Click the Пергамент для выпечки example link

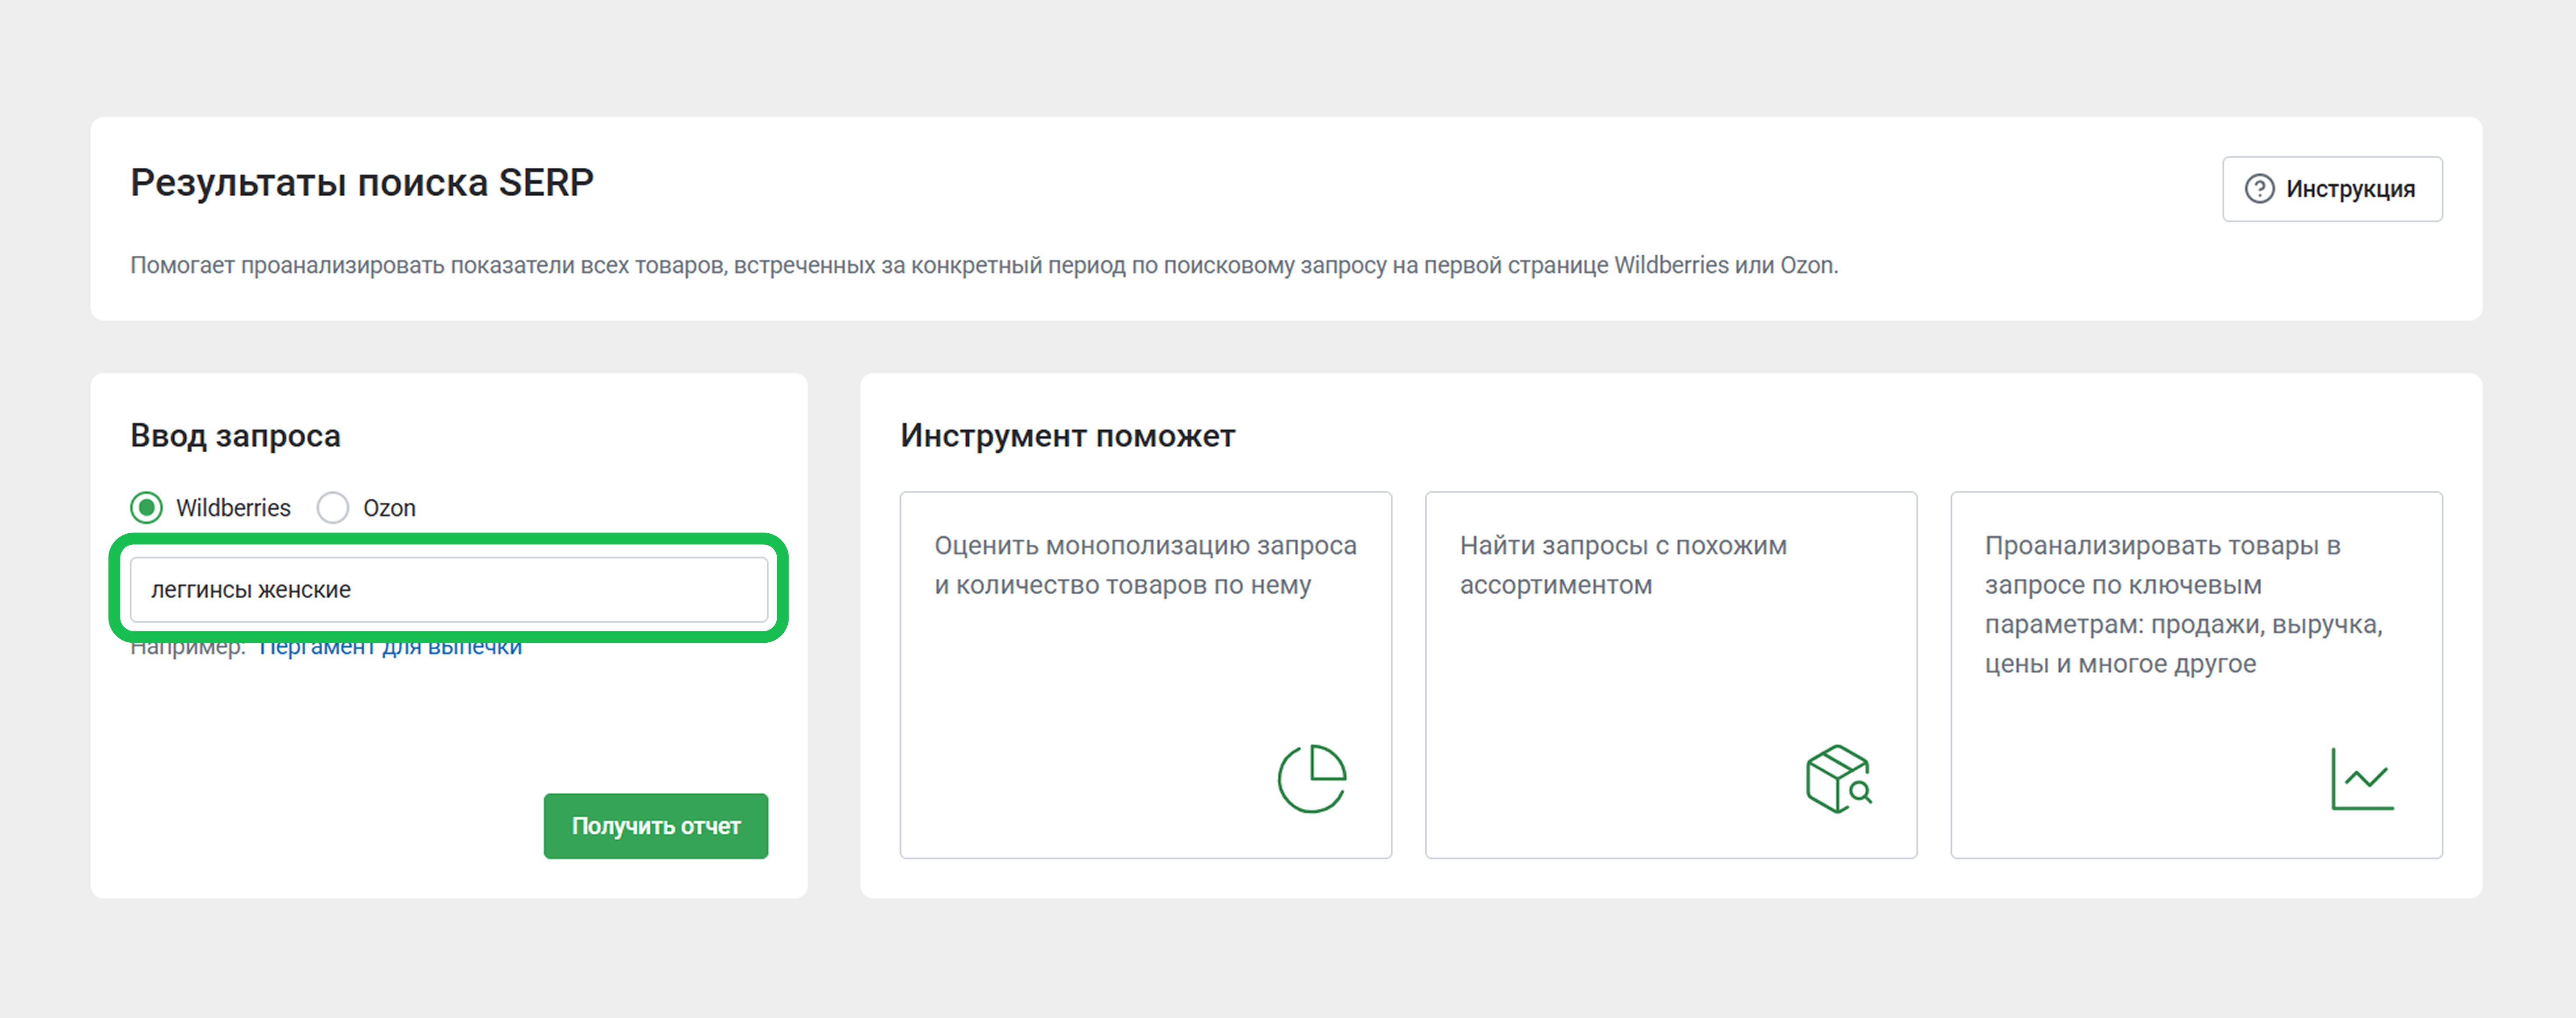click(x=390, y=647)
